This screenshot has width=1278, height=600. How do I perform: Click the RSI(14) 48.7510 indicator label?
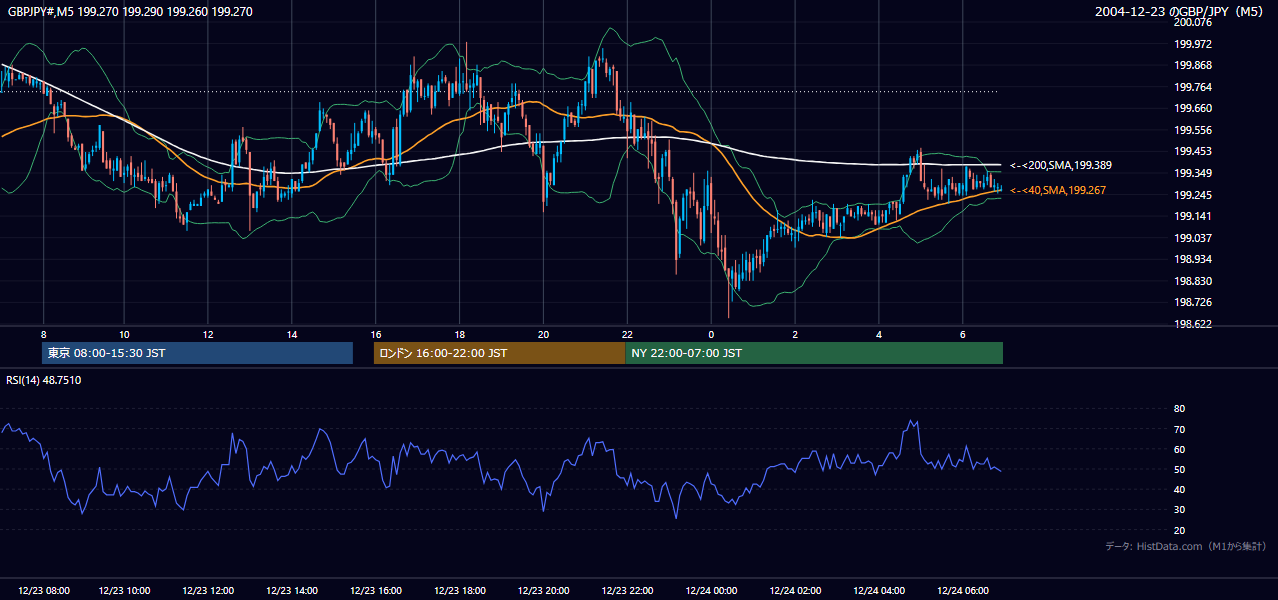[x=44, y=380]
